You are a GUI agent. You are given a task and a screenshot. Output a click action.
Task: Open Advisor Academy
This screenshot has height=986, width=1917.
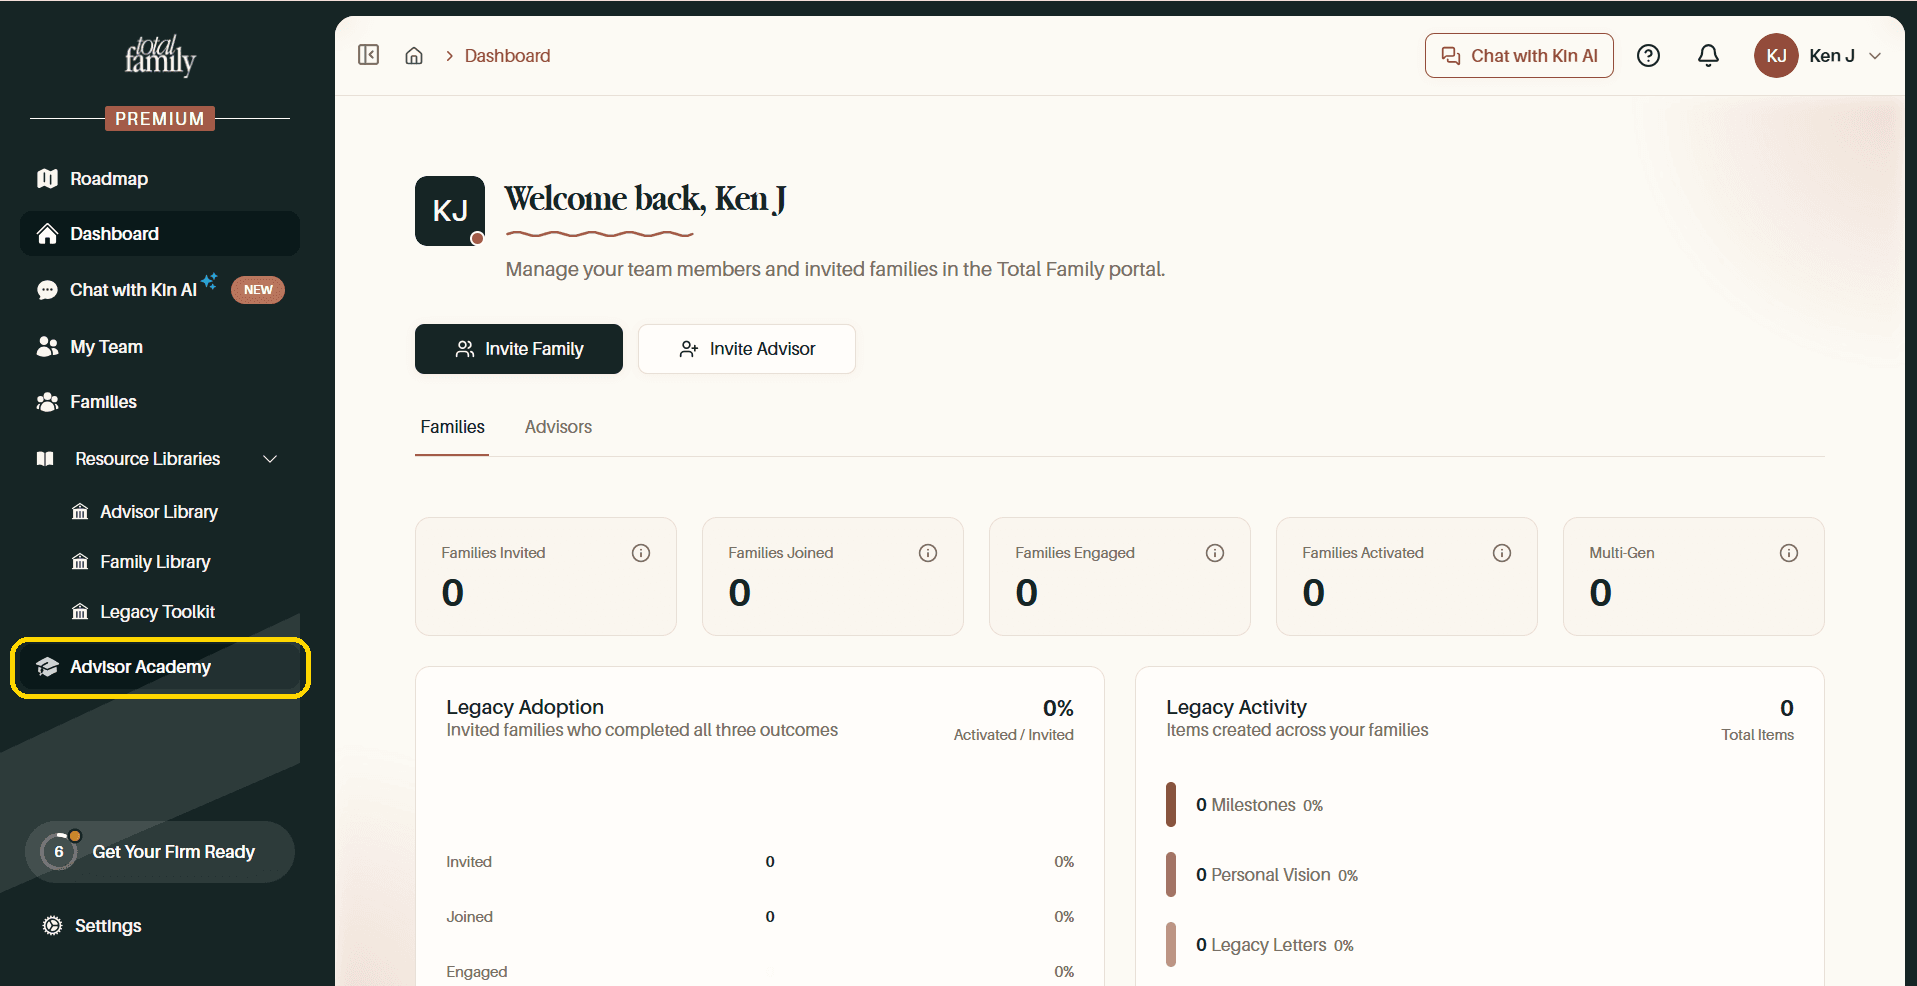point(160,667)
